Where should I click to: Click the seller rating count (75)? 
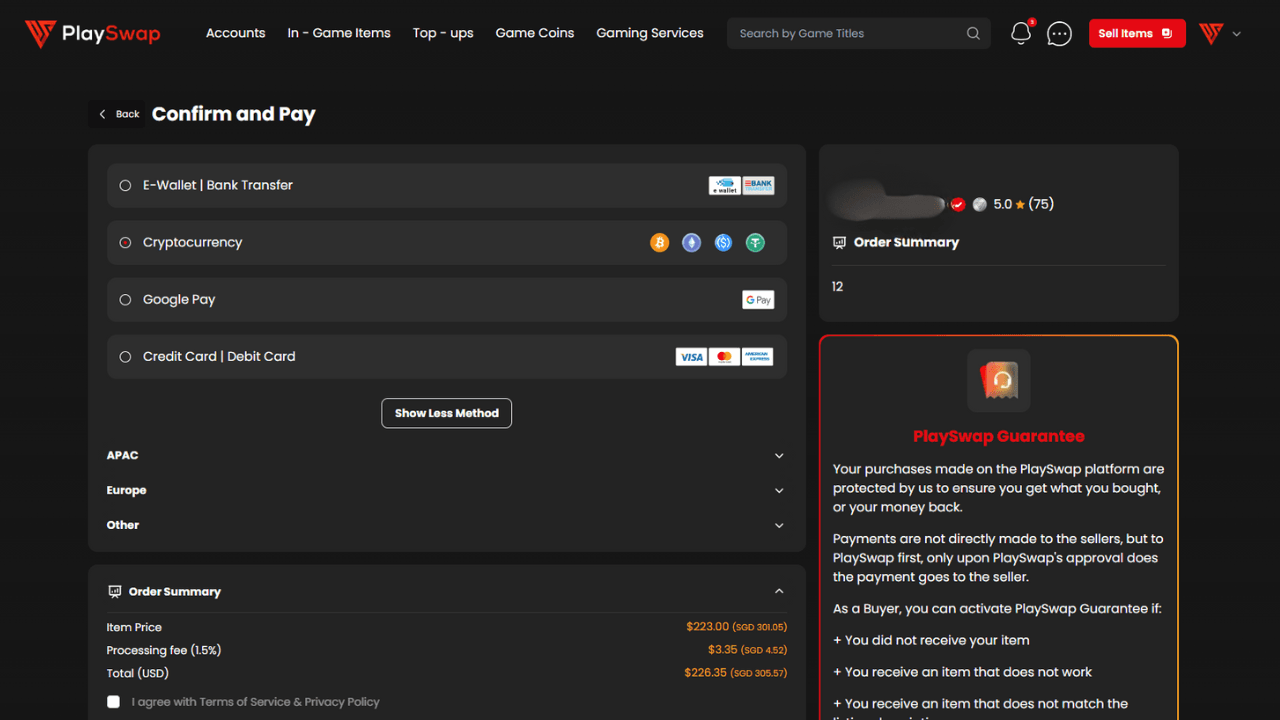tap(1041, 204)
